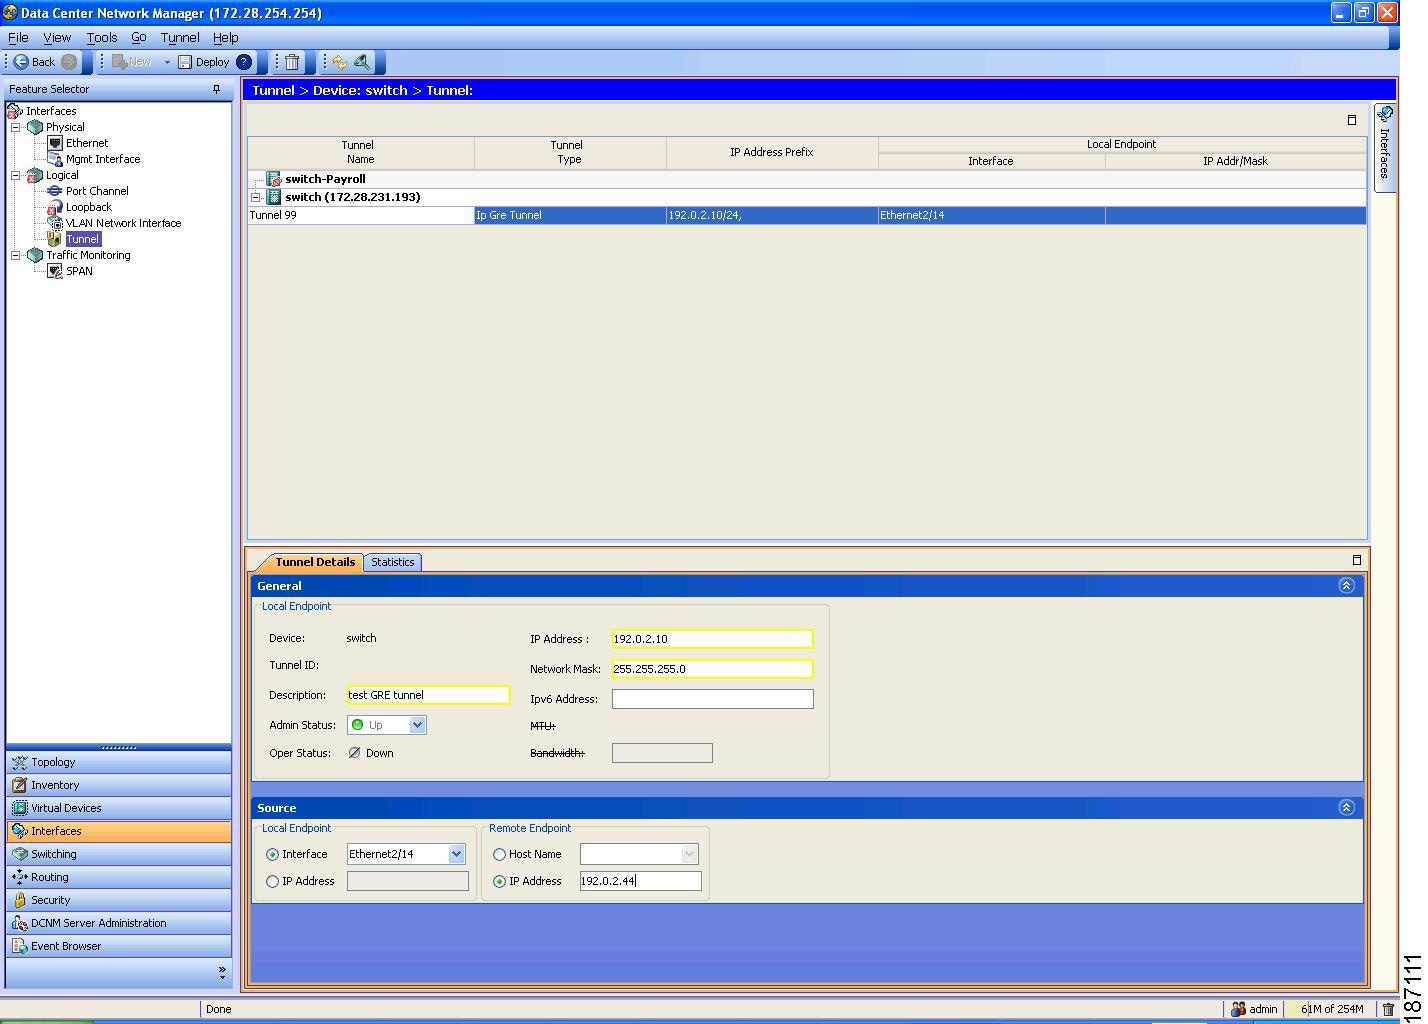Open the Tunnel menu
1428x1024 pixels.
click(x=179, y=37)
